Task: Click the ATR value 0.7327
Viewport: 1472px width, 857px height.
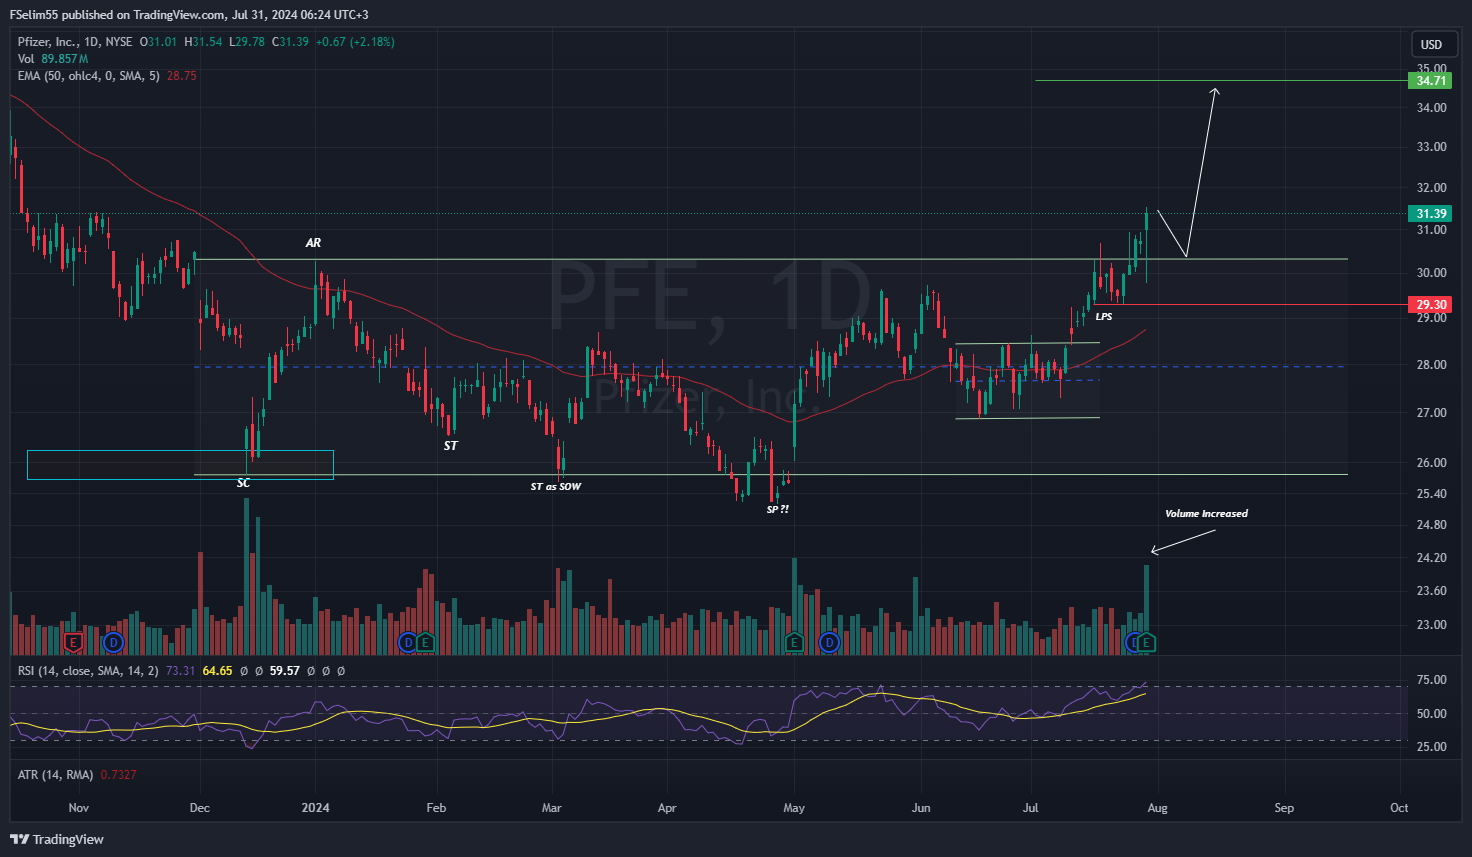Action: coord(118,775)
